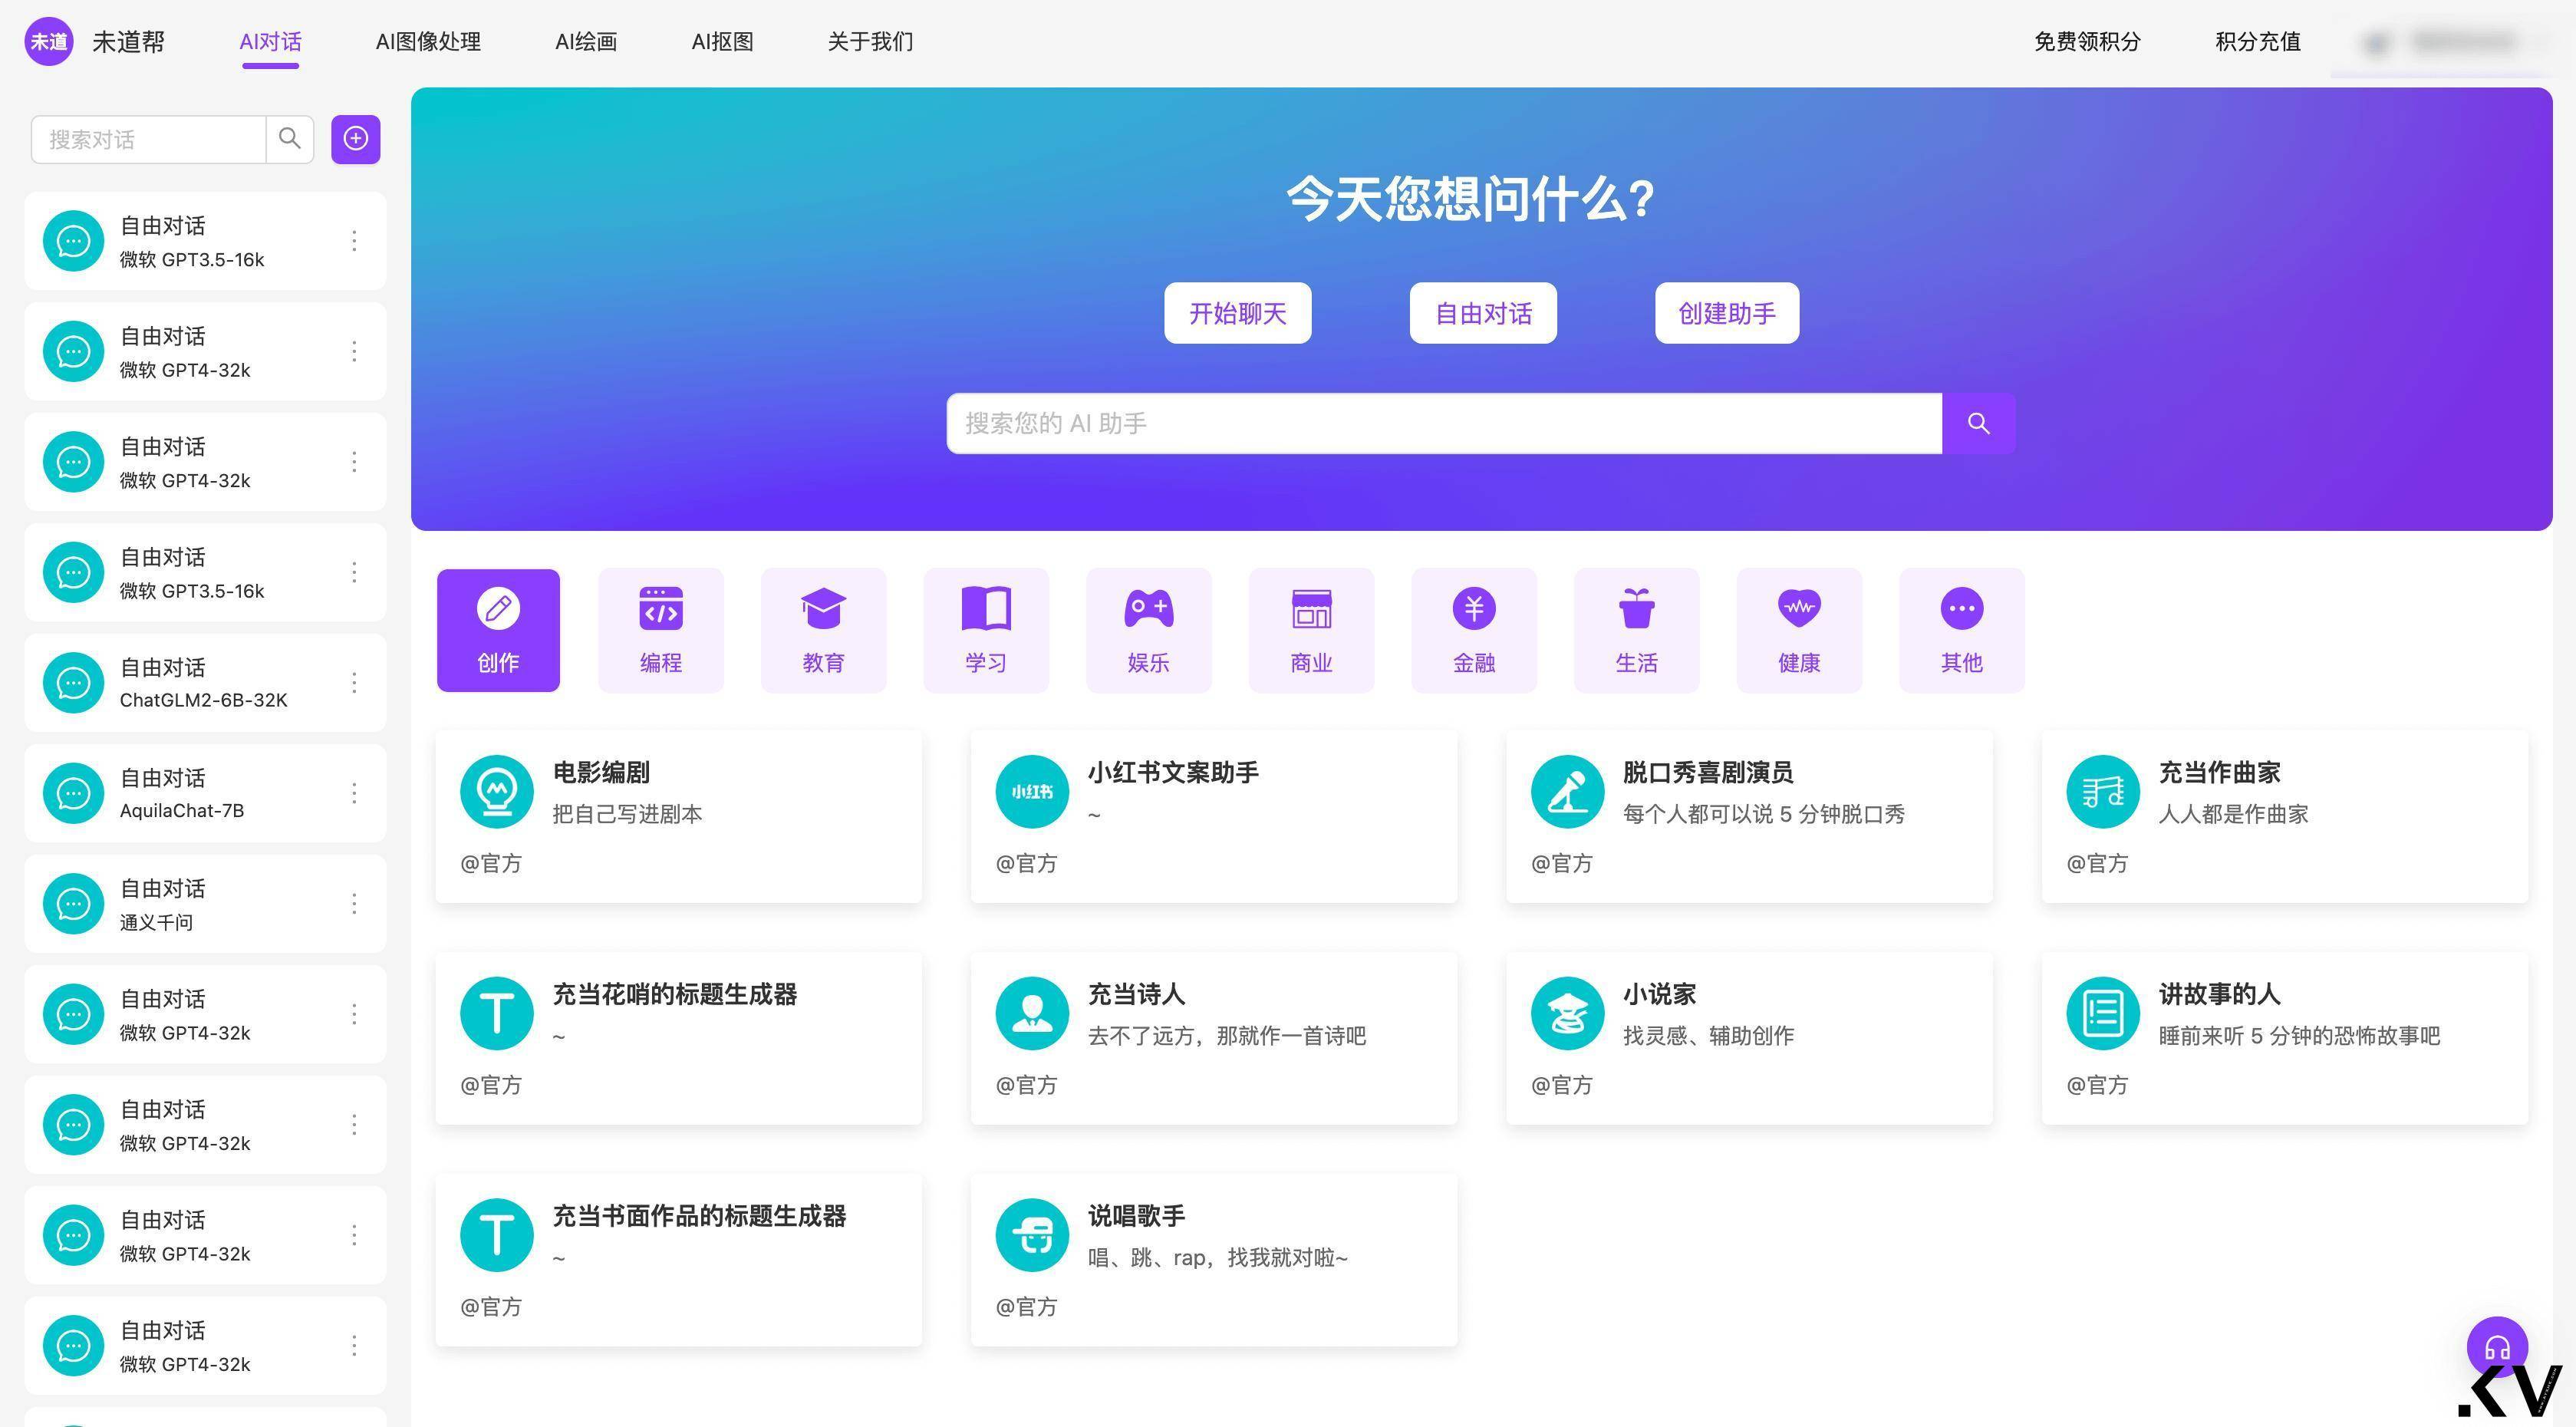Open the 充当花哨的标题生成器 assistant card
The height and width of the screenshot is (1427, 2576).
click(x=679, y=1038)
